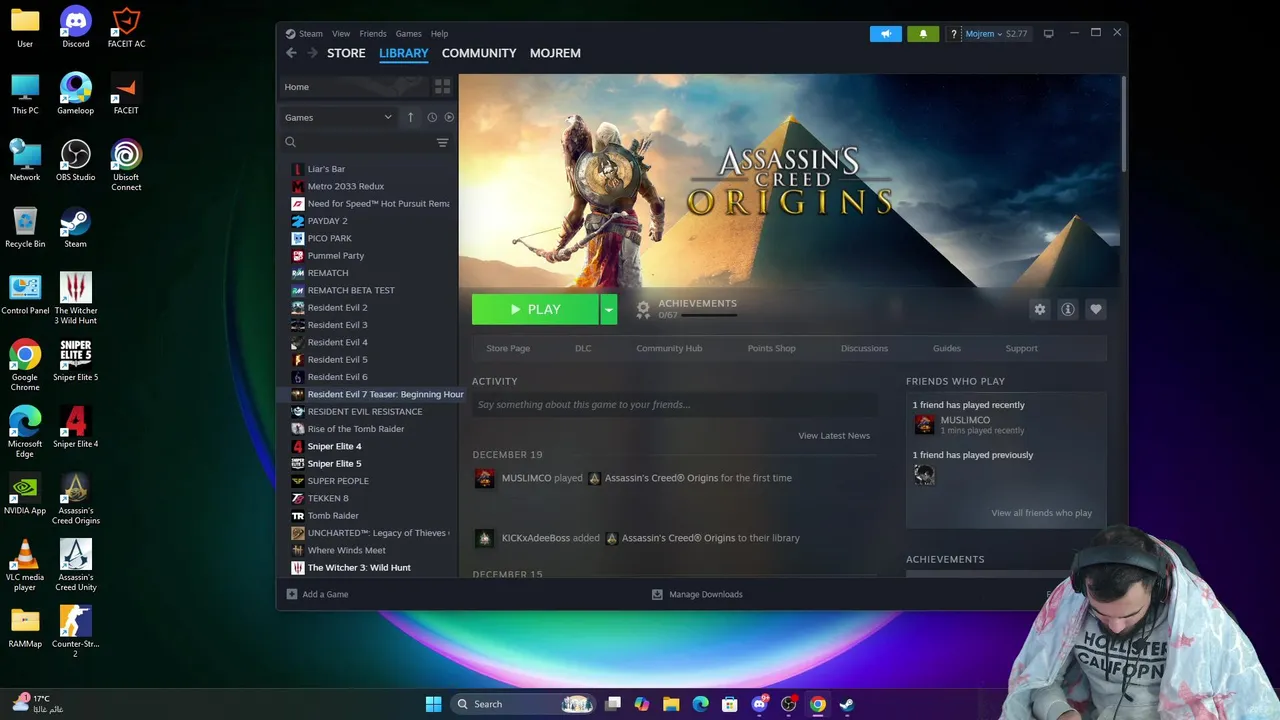Open Microsoft Store from taskbar
This screenshot has width=1280, height=720.
click(x=730, y=704)
